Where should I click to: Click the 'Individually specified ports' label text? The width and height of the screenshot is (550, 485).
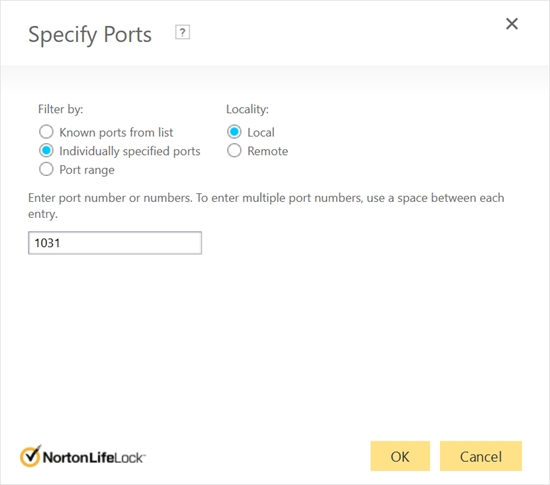point(130,151)
